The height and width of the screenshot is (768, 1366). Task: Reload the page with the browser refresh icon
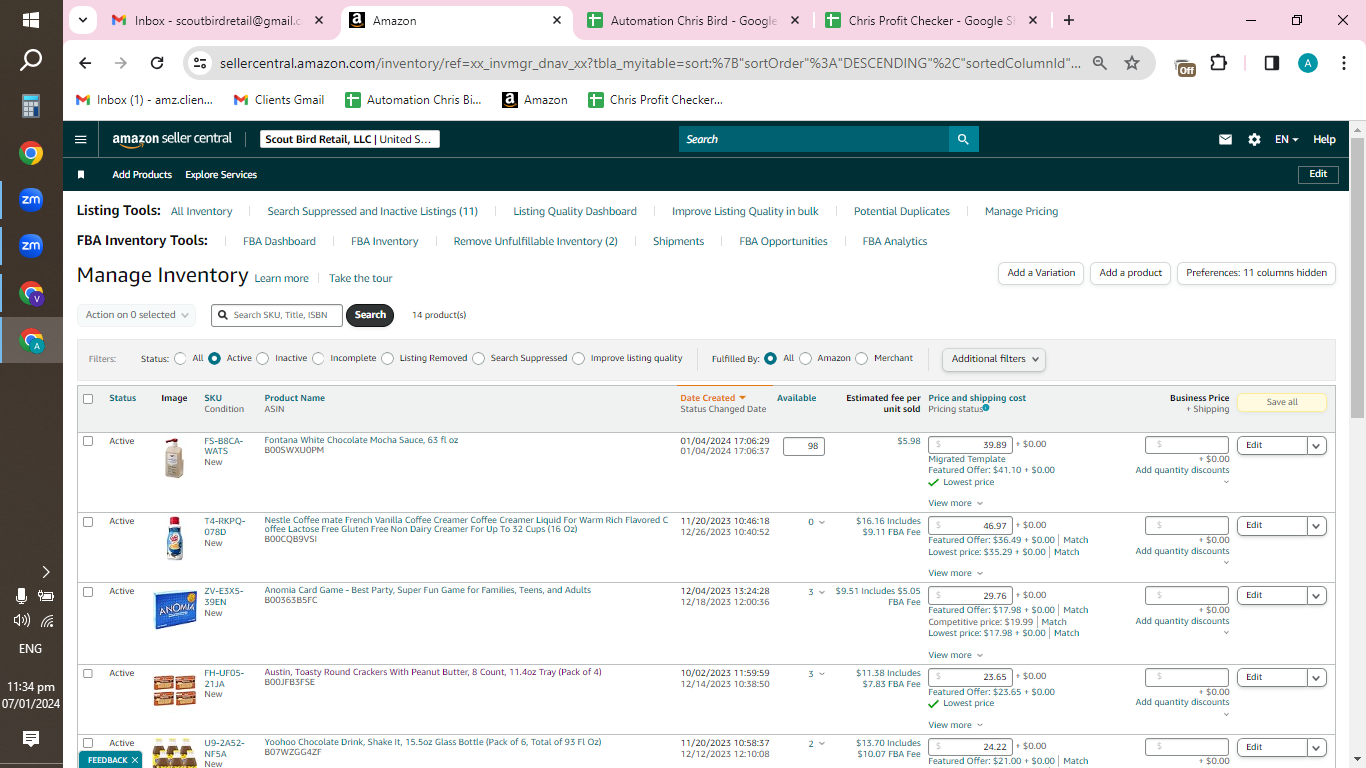tap(157, 63)
